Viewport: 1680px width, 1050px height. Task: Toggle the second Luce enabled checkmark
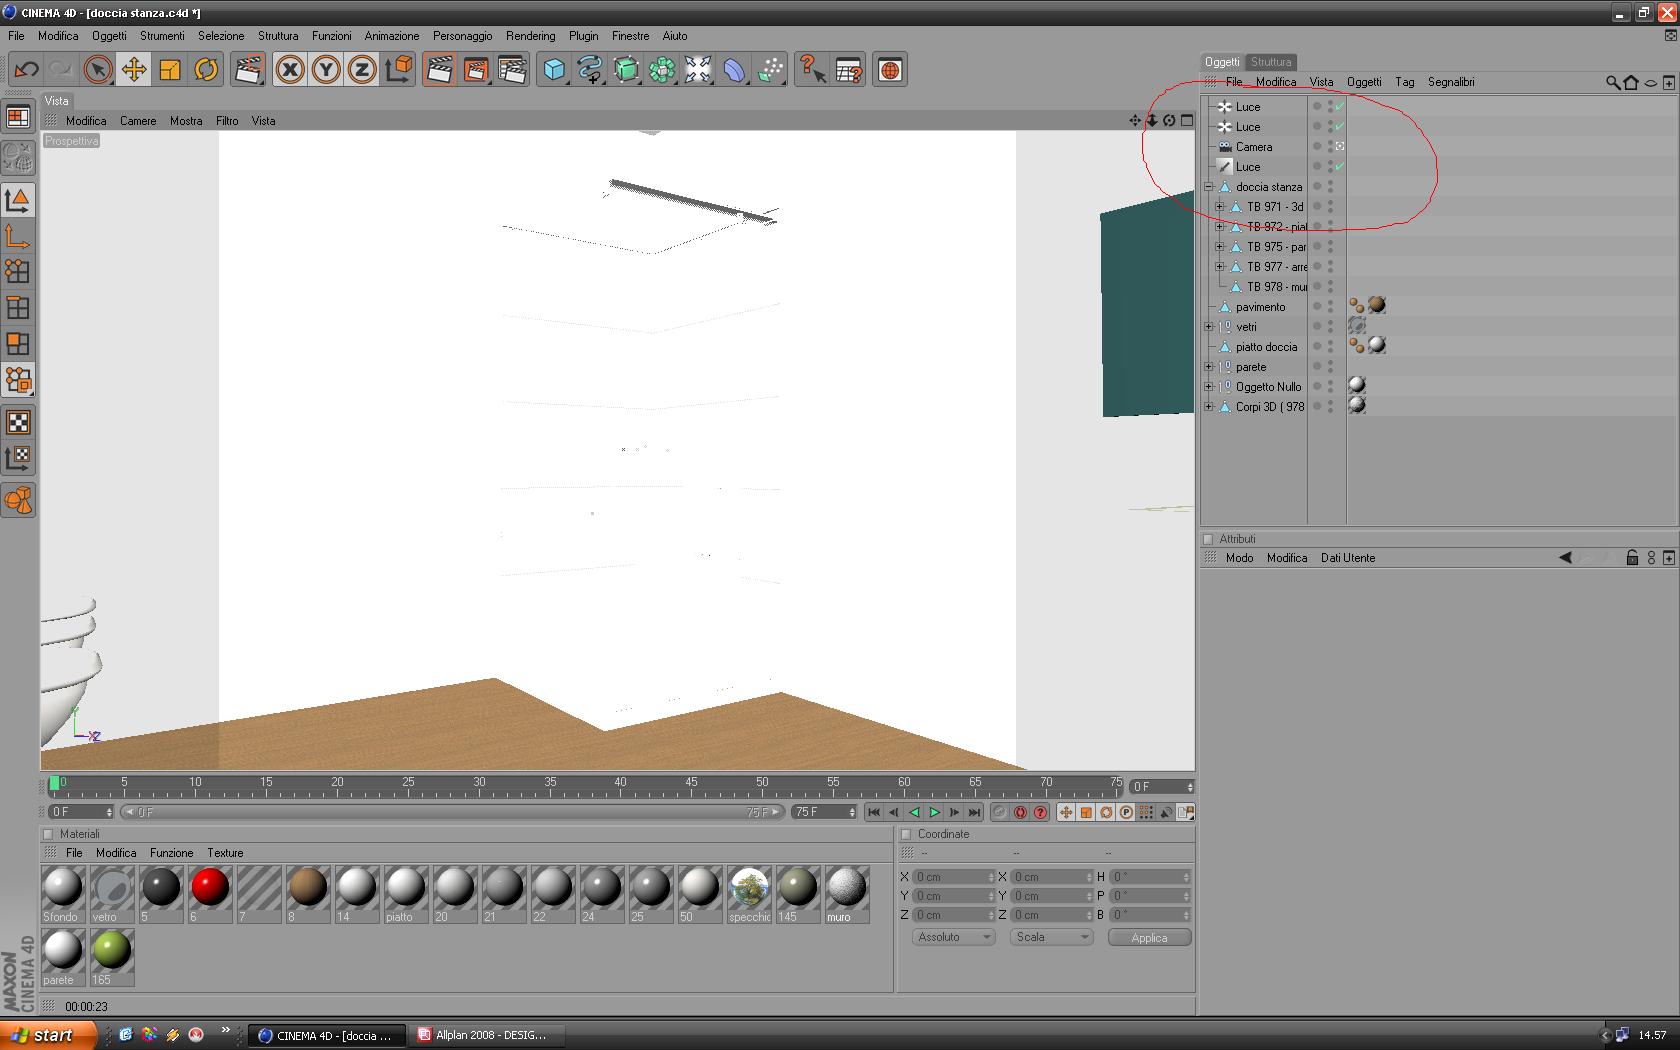[x=1340, y=127]
